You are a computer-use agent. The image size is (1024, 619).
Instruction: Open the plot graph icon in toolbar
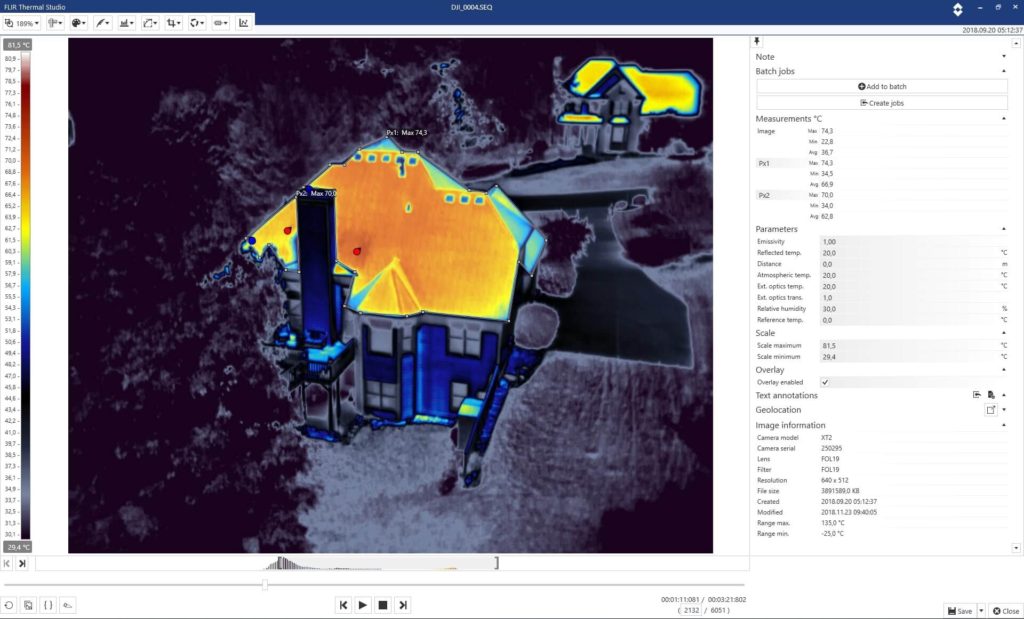(x=243, y=22)
